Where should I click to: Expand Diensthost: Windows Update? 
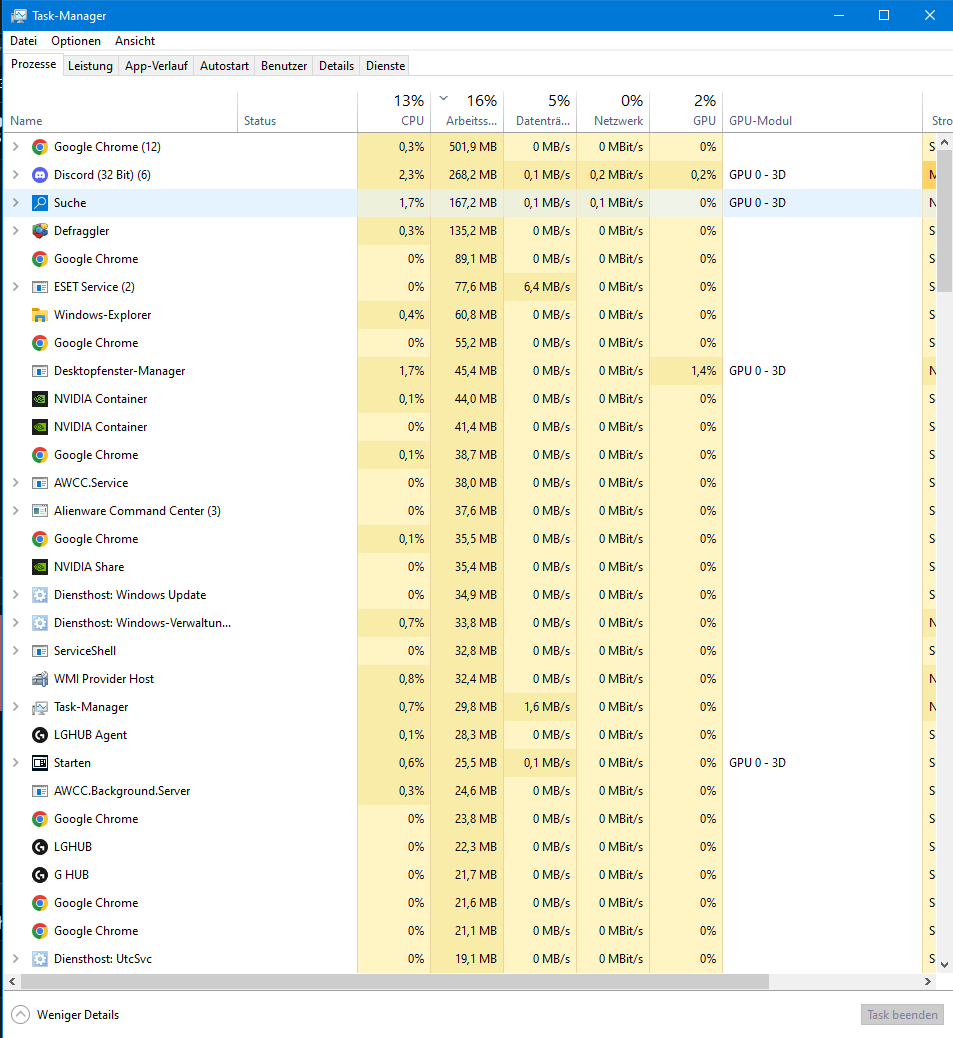pos(16,594)
